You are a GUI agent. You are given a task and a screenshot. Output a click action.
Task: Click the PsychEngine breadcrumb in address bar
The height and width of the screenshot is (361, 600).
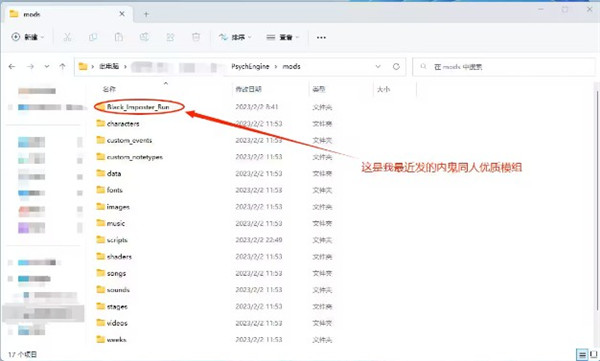click(x=250, y=67)
